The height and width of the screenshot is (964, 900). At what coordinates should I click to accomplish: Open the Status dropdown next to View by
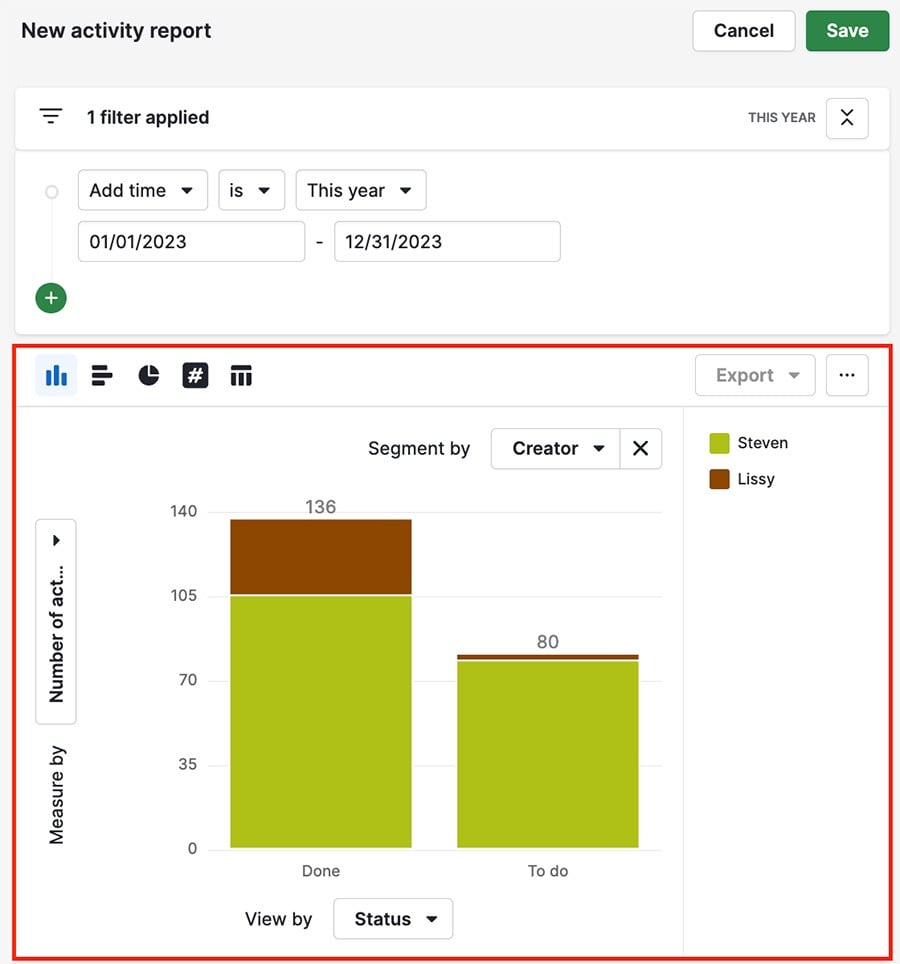click(x=393, y=919)
